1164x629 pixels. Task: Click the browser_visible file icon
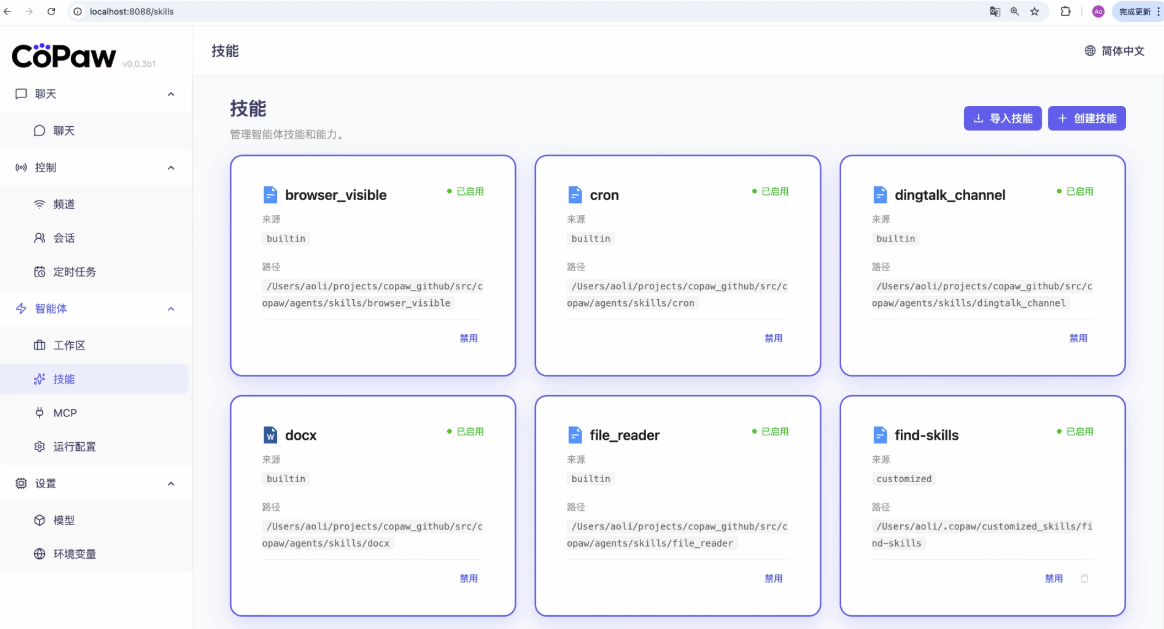pos(269,195)
